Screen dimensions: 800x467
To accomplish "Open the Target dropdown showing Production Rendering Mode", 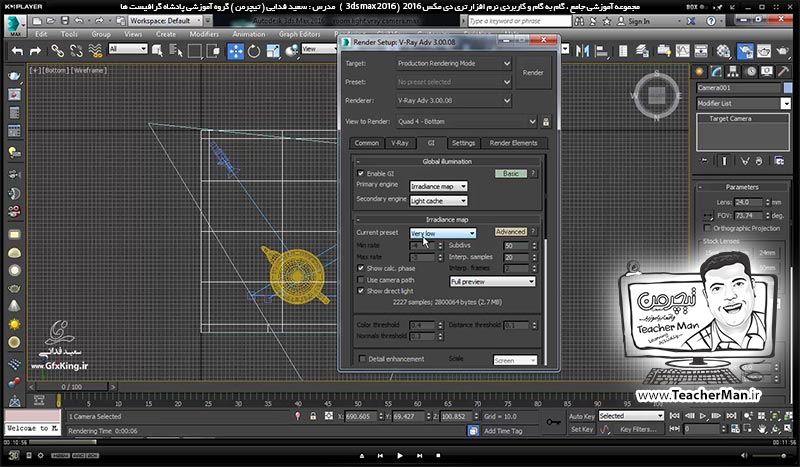I will [x=453, y=64].
